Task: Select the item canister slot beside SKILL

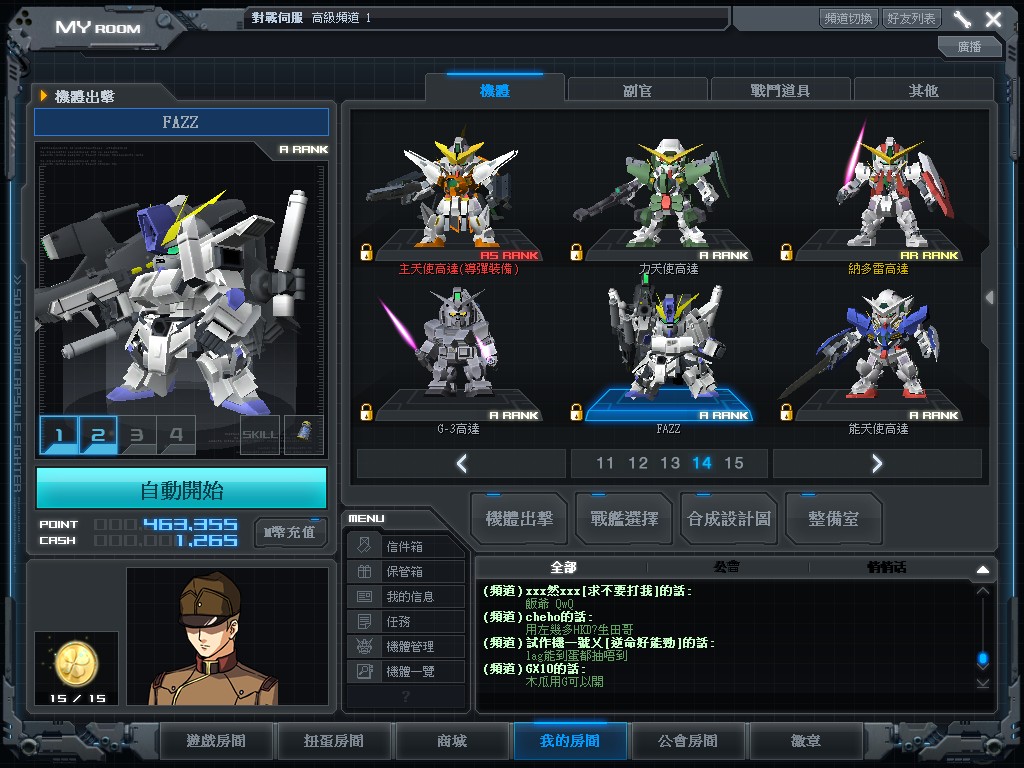Action: click(x=304, y=435)
